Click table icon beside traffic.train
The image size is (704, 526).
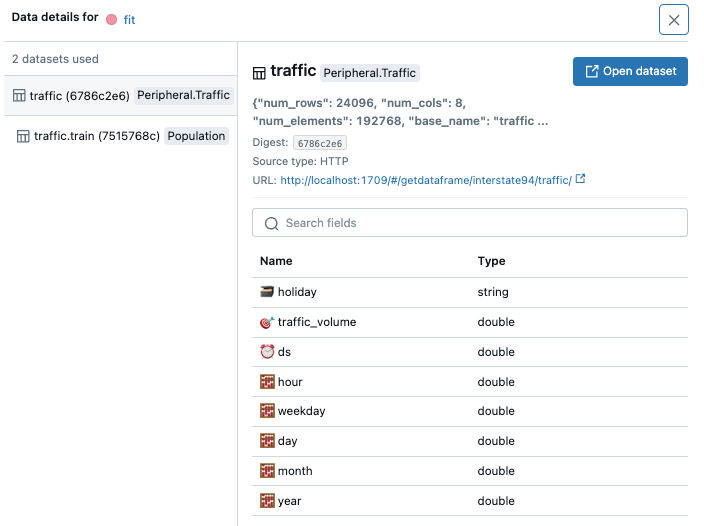click(23, 136)
